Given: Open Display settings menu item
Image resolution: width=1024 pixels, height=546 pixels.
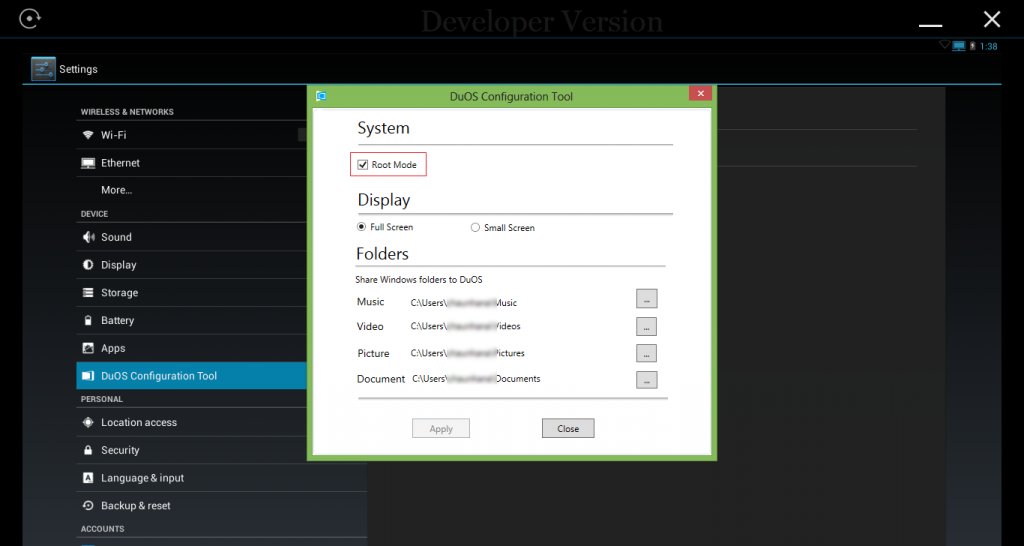Looking at the screenshot, I should click(x=118, y=265).
